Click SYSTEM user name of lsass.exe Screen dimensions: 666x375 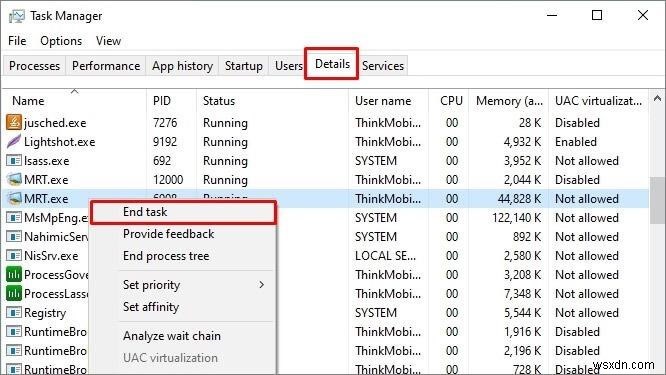point(376,161)
